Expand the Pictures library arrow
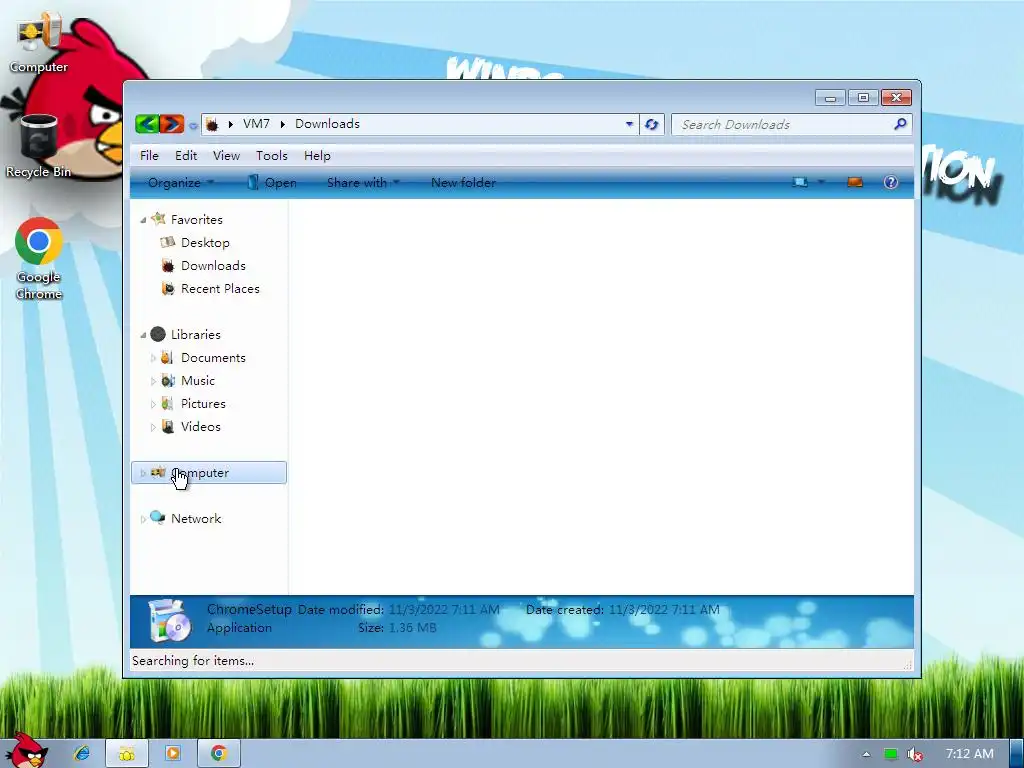Image resolution: width=1024 pixels, height=768 pixels. (x=153, y=404)
